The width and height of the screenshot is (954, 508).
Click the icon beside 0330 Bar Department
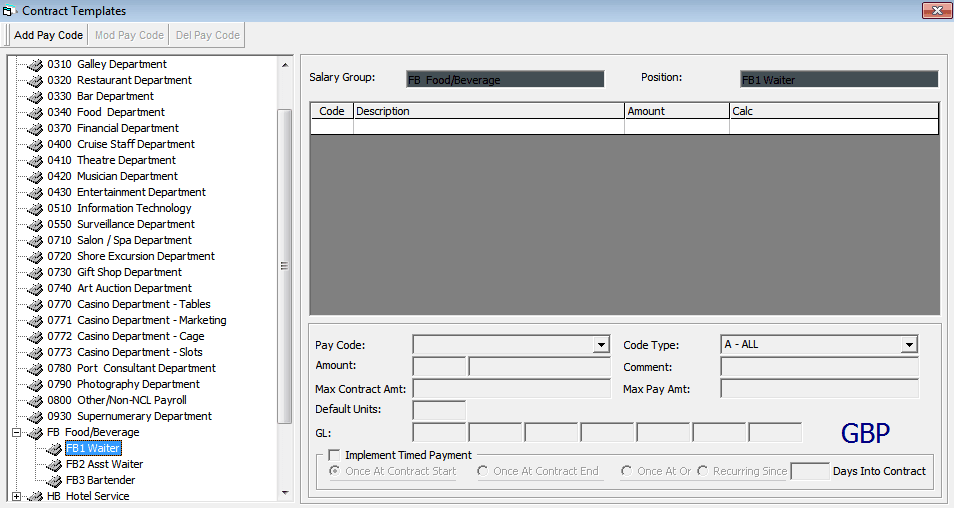(35, 96)
